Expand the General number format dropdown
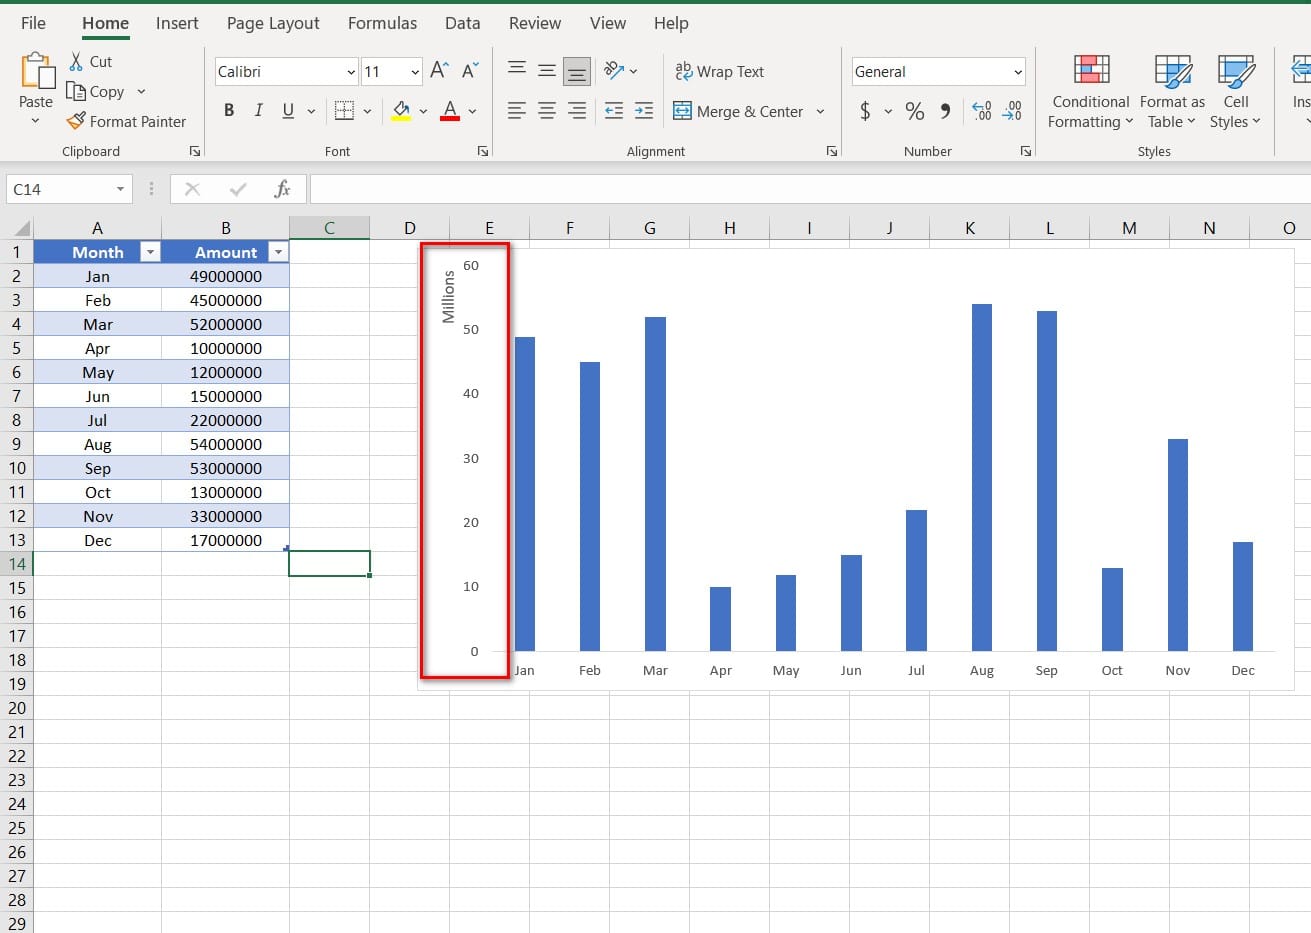 coord(1018,72)
